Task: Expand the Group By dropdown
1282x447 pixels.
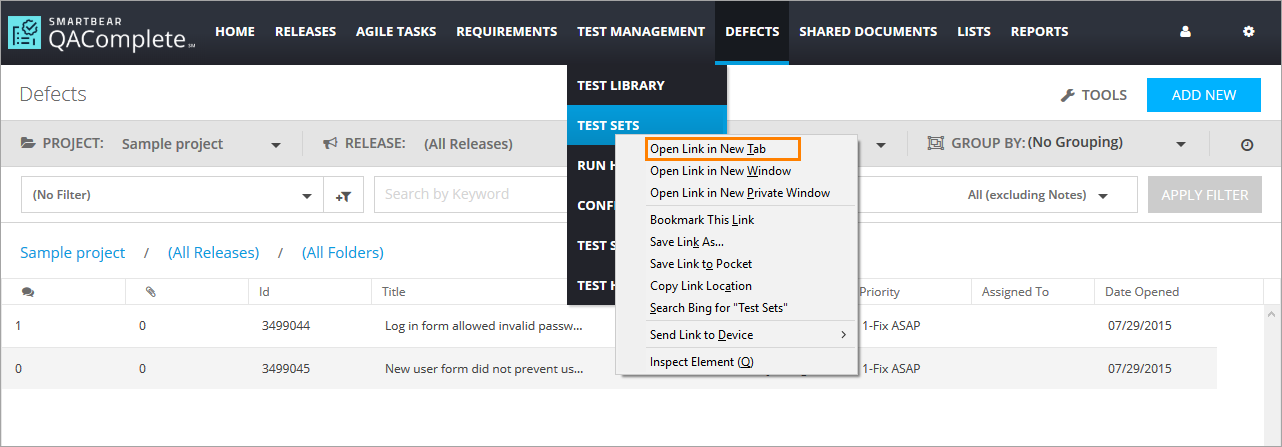Action: coord(1181,144)
